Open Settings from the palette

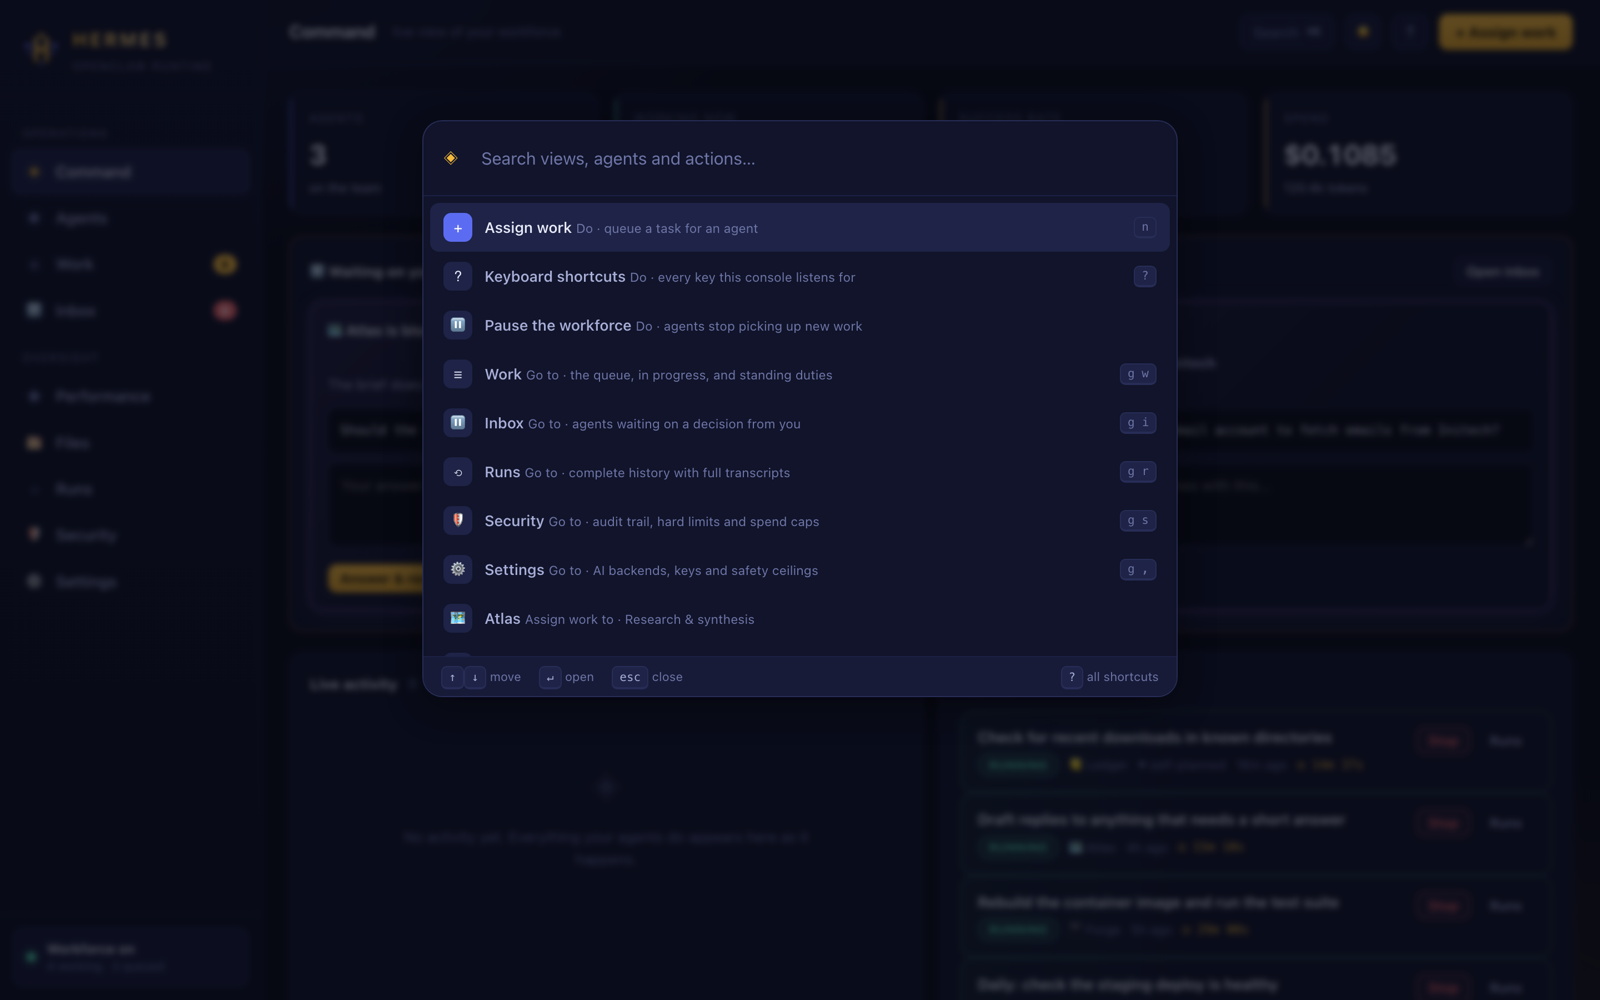click(x=799, y=569)
